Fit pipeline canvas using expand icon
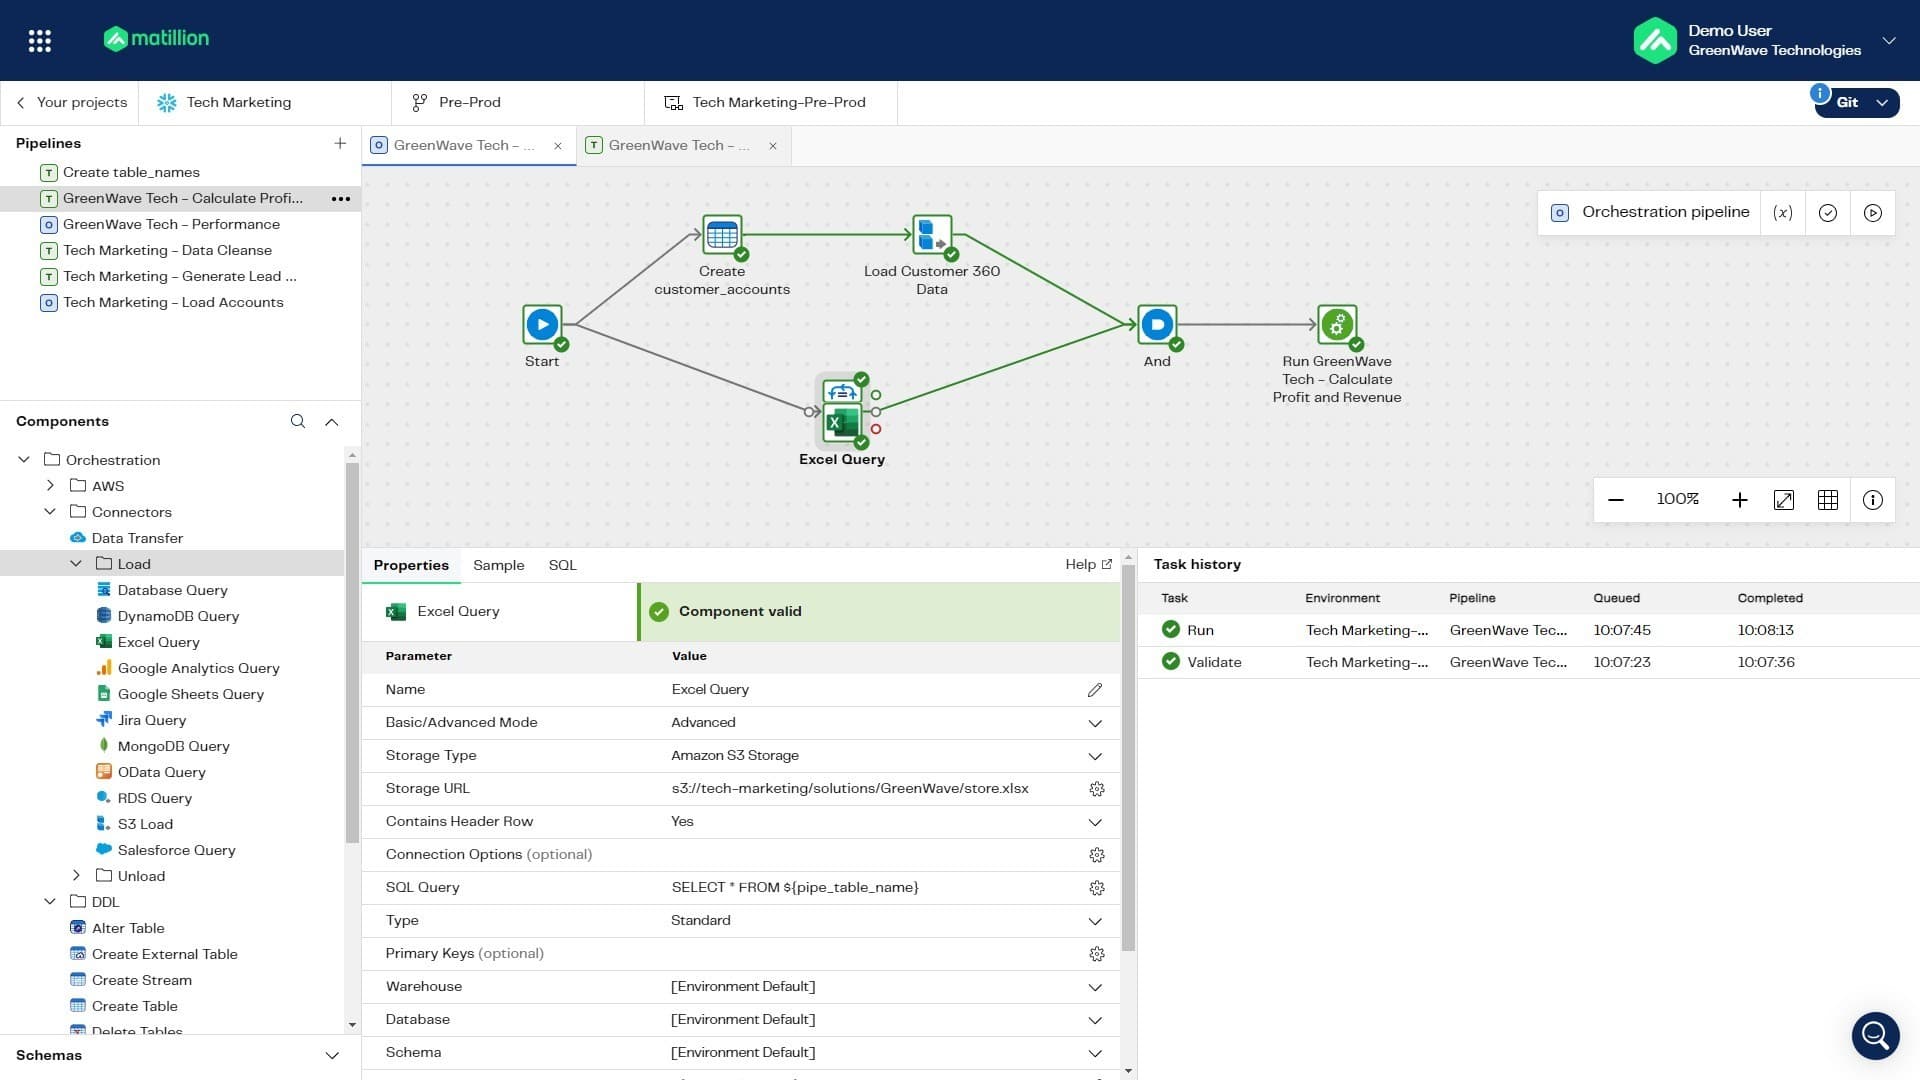 [x=1784, y=499]
